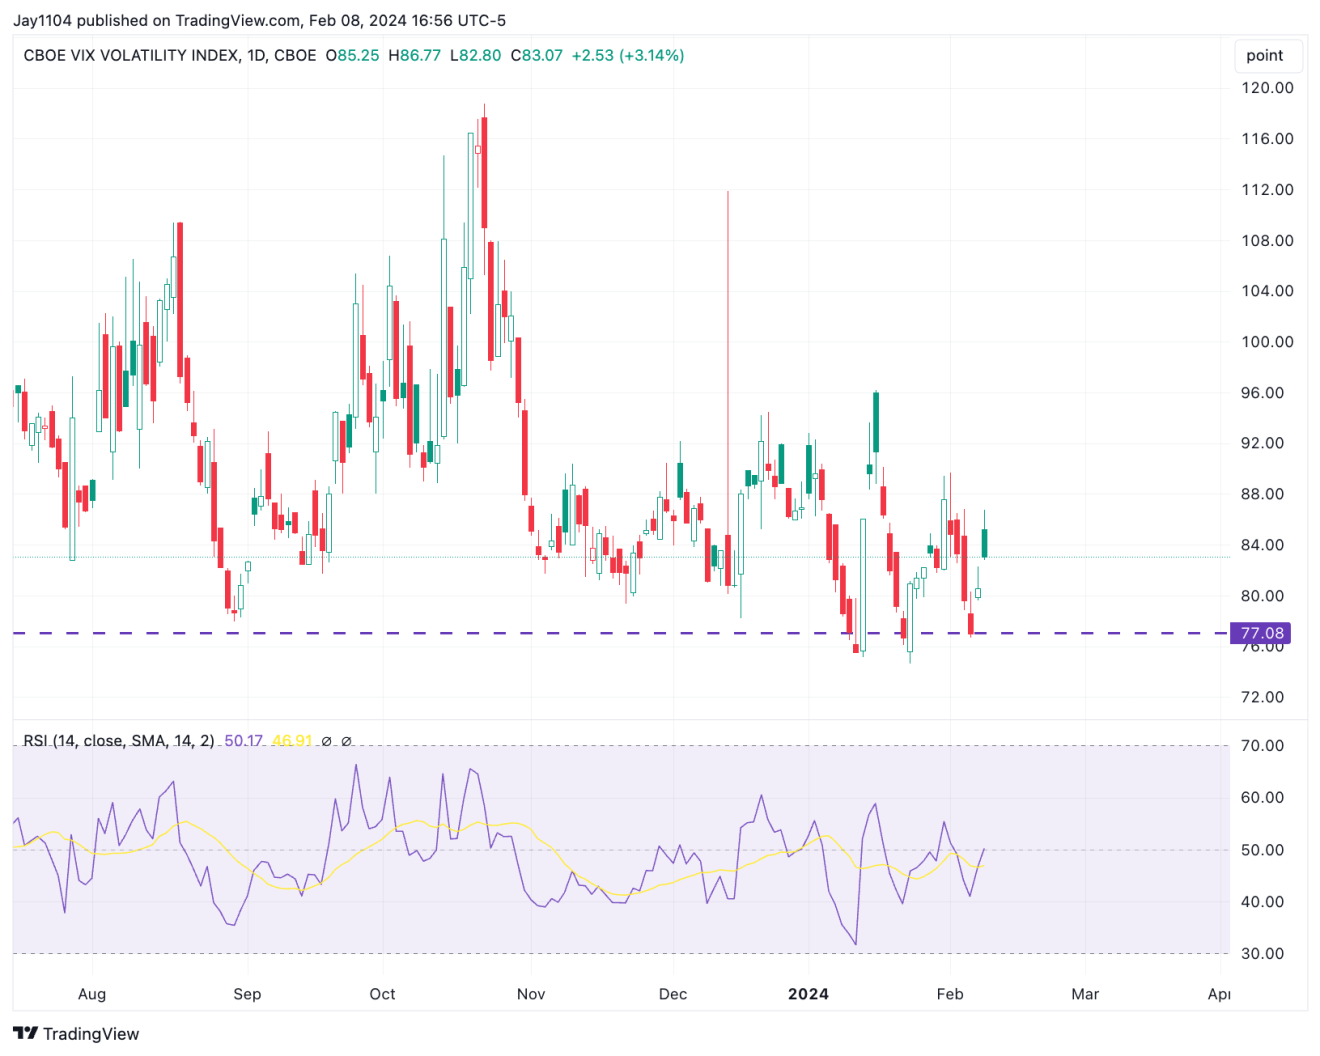Click the 108.00 price axis label
This screenshot has width=1320, height=1056.
pyautogui.click(x=1267, y=241)
